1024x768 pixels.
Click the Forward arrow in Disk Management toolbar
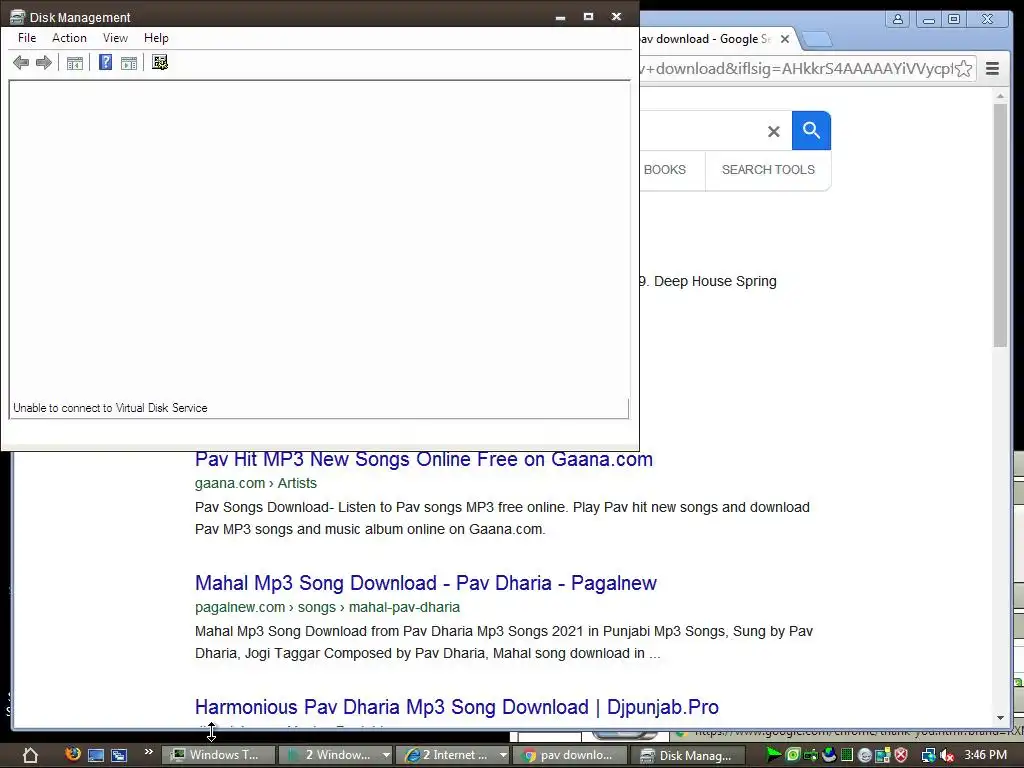tap(44, 63)
